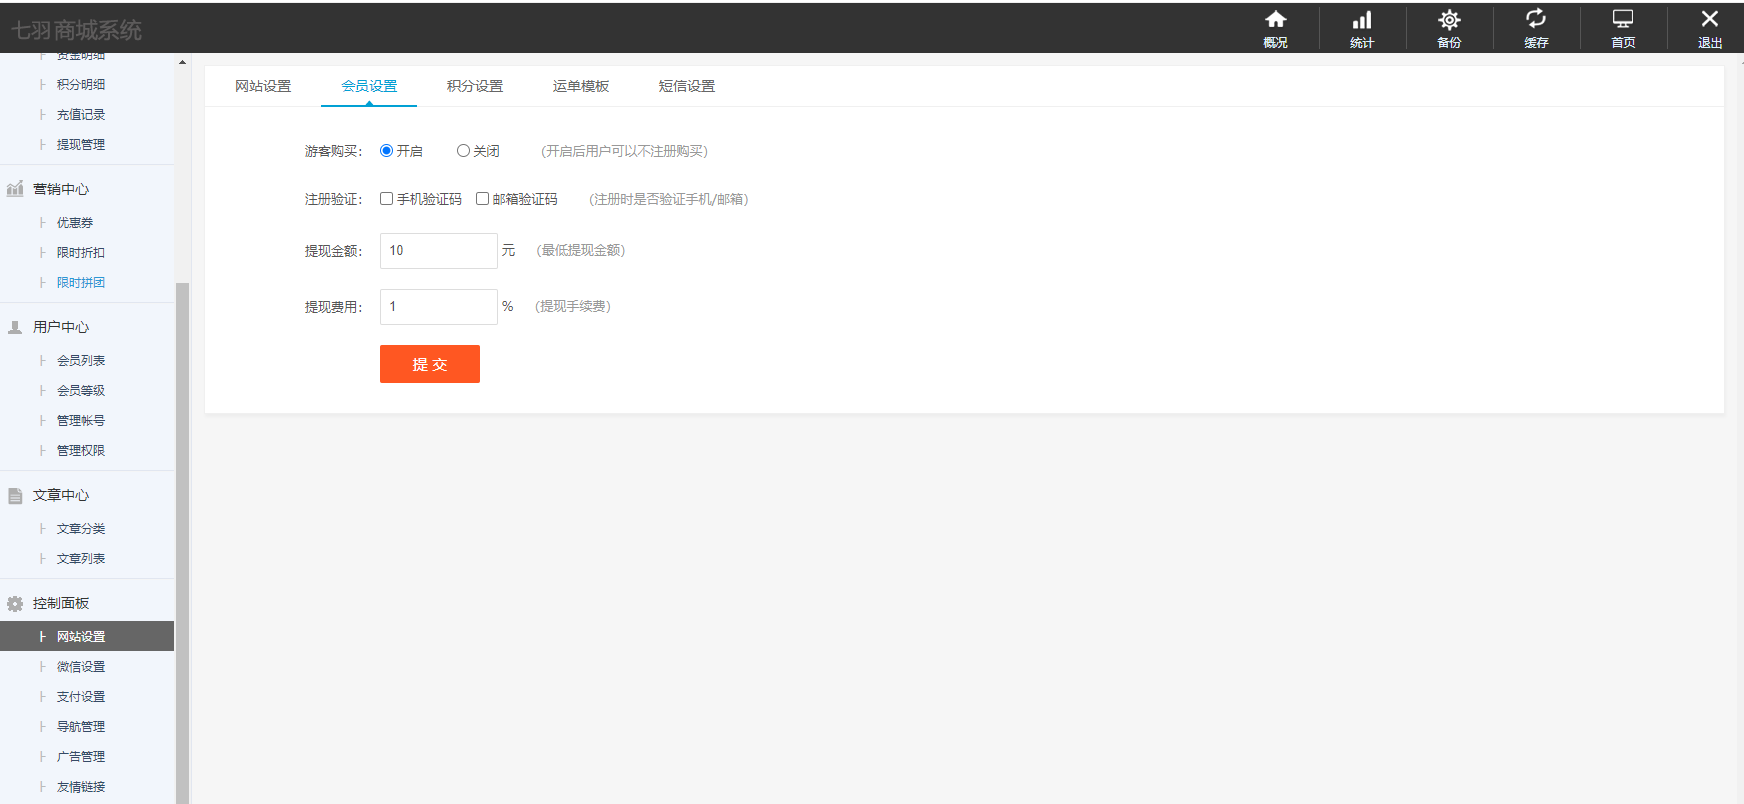Enable the 邮箱验证码 checkbox
Screen dimensions: 1744x804
tap(482, 199)
